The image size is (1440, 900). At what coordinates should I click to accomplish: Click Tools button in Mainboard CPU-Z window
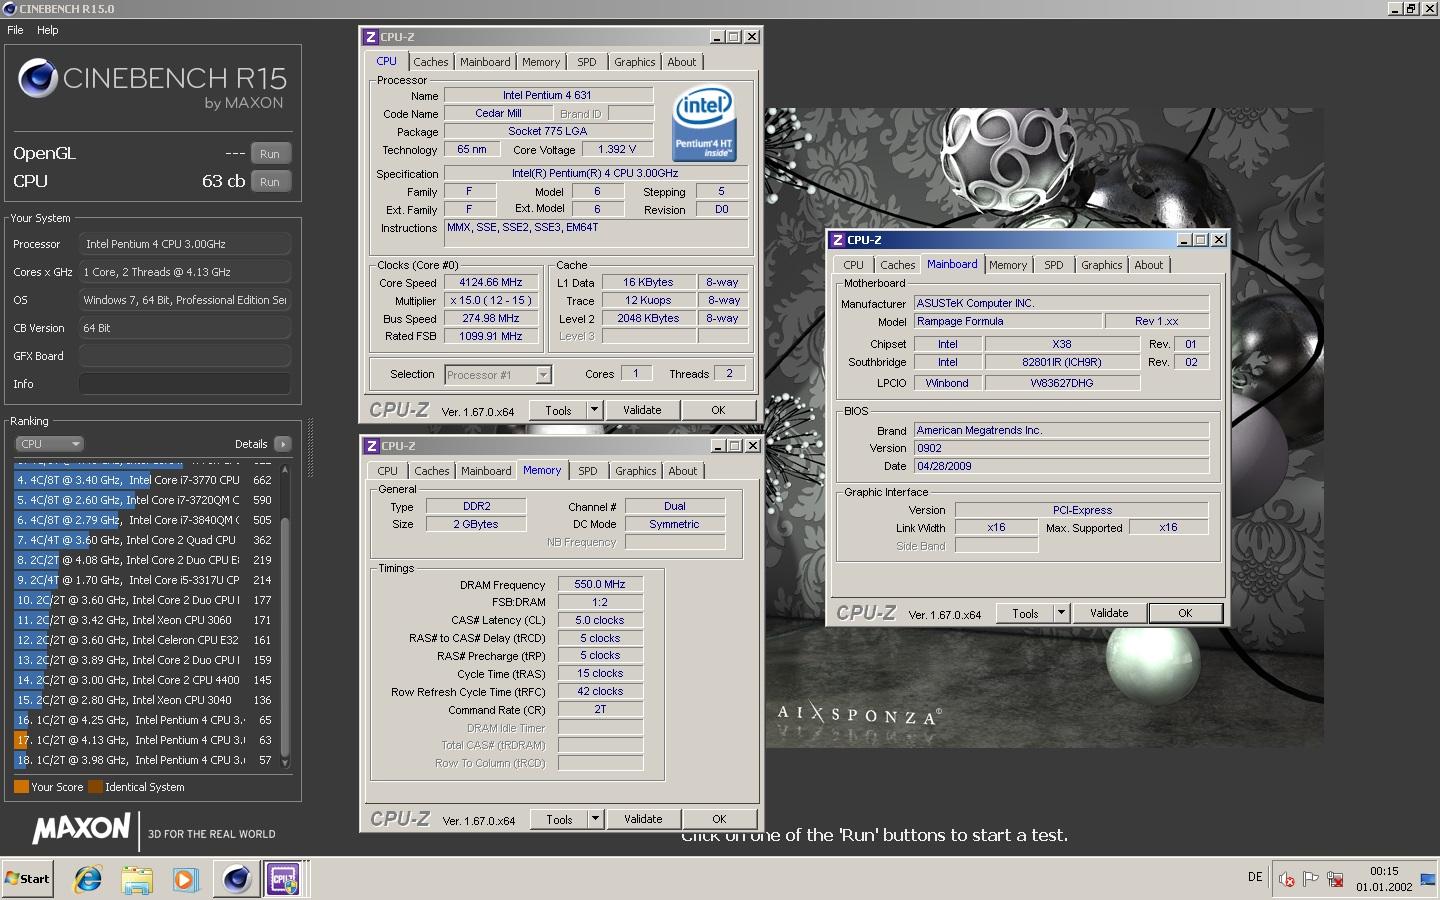[1025, 613]
